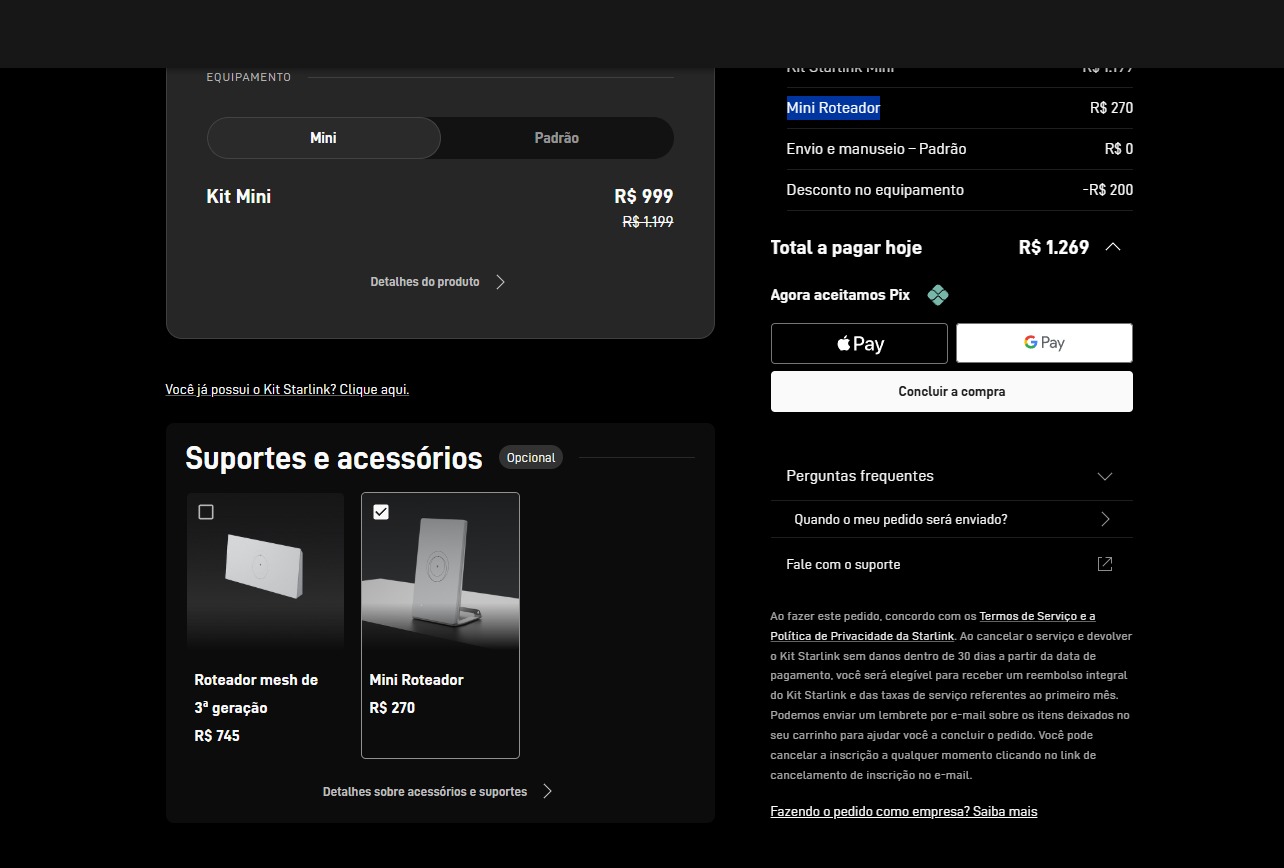
Task: Open Fazendo o pedido como empresa link
Action: click(903, 811)
